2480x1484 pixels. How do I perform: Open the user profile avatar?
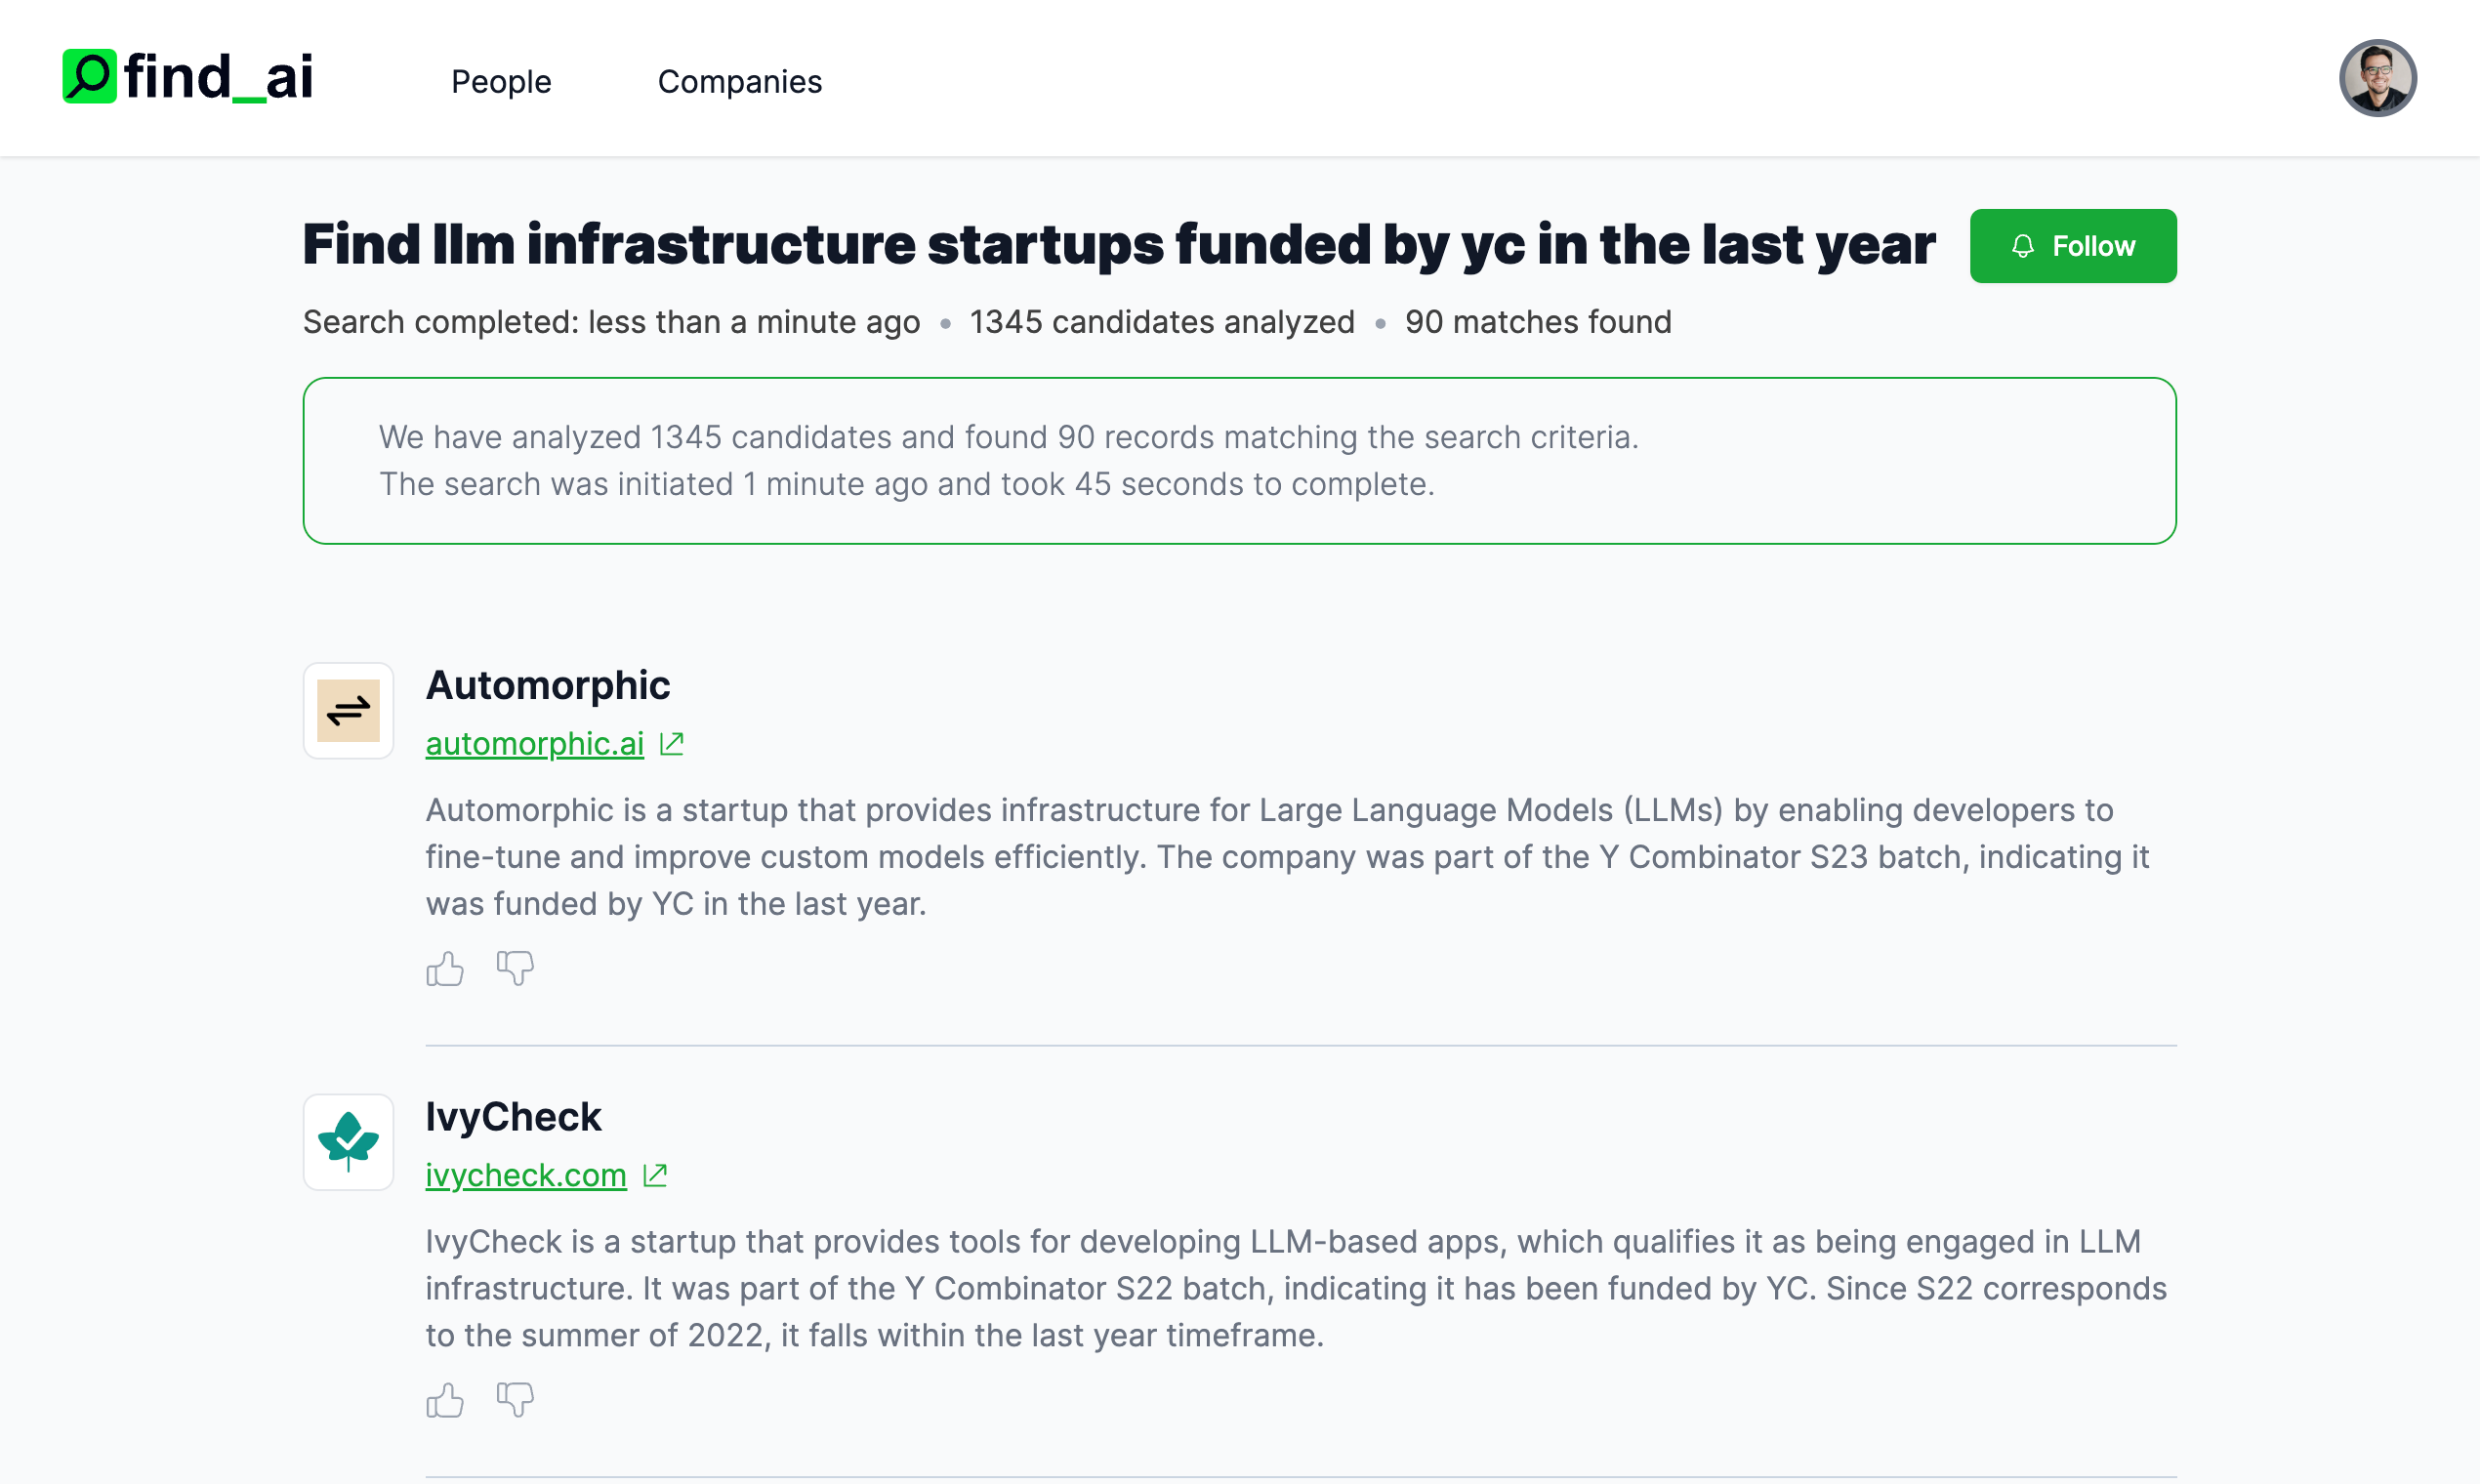[2376, 78]
